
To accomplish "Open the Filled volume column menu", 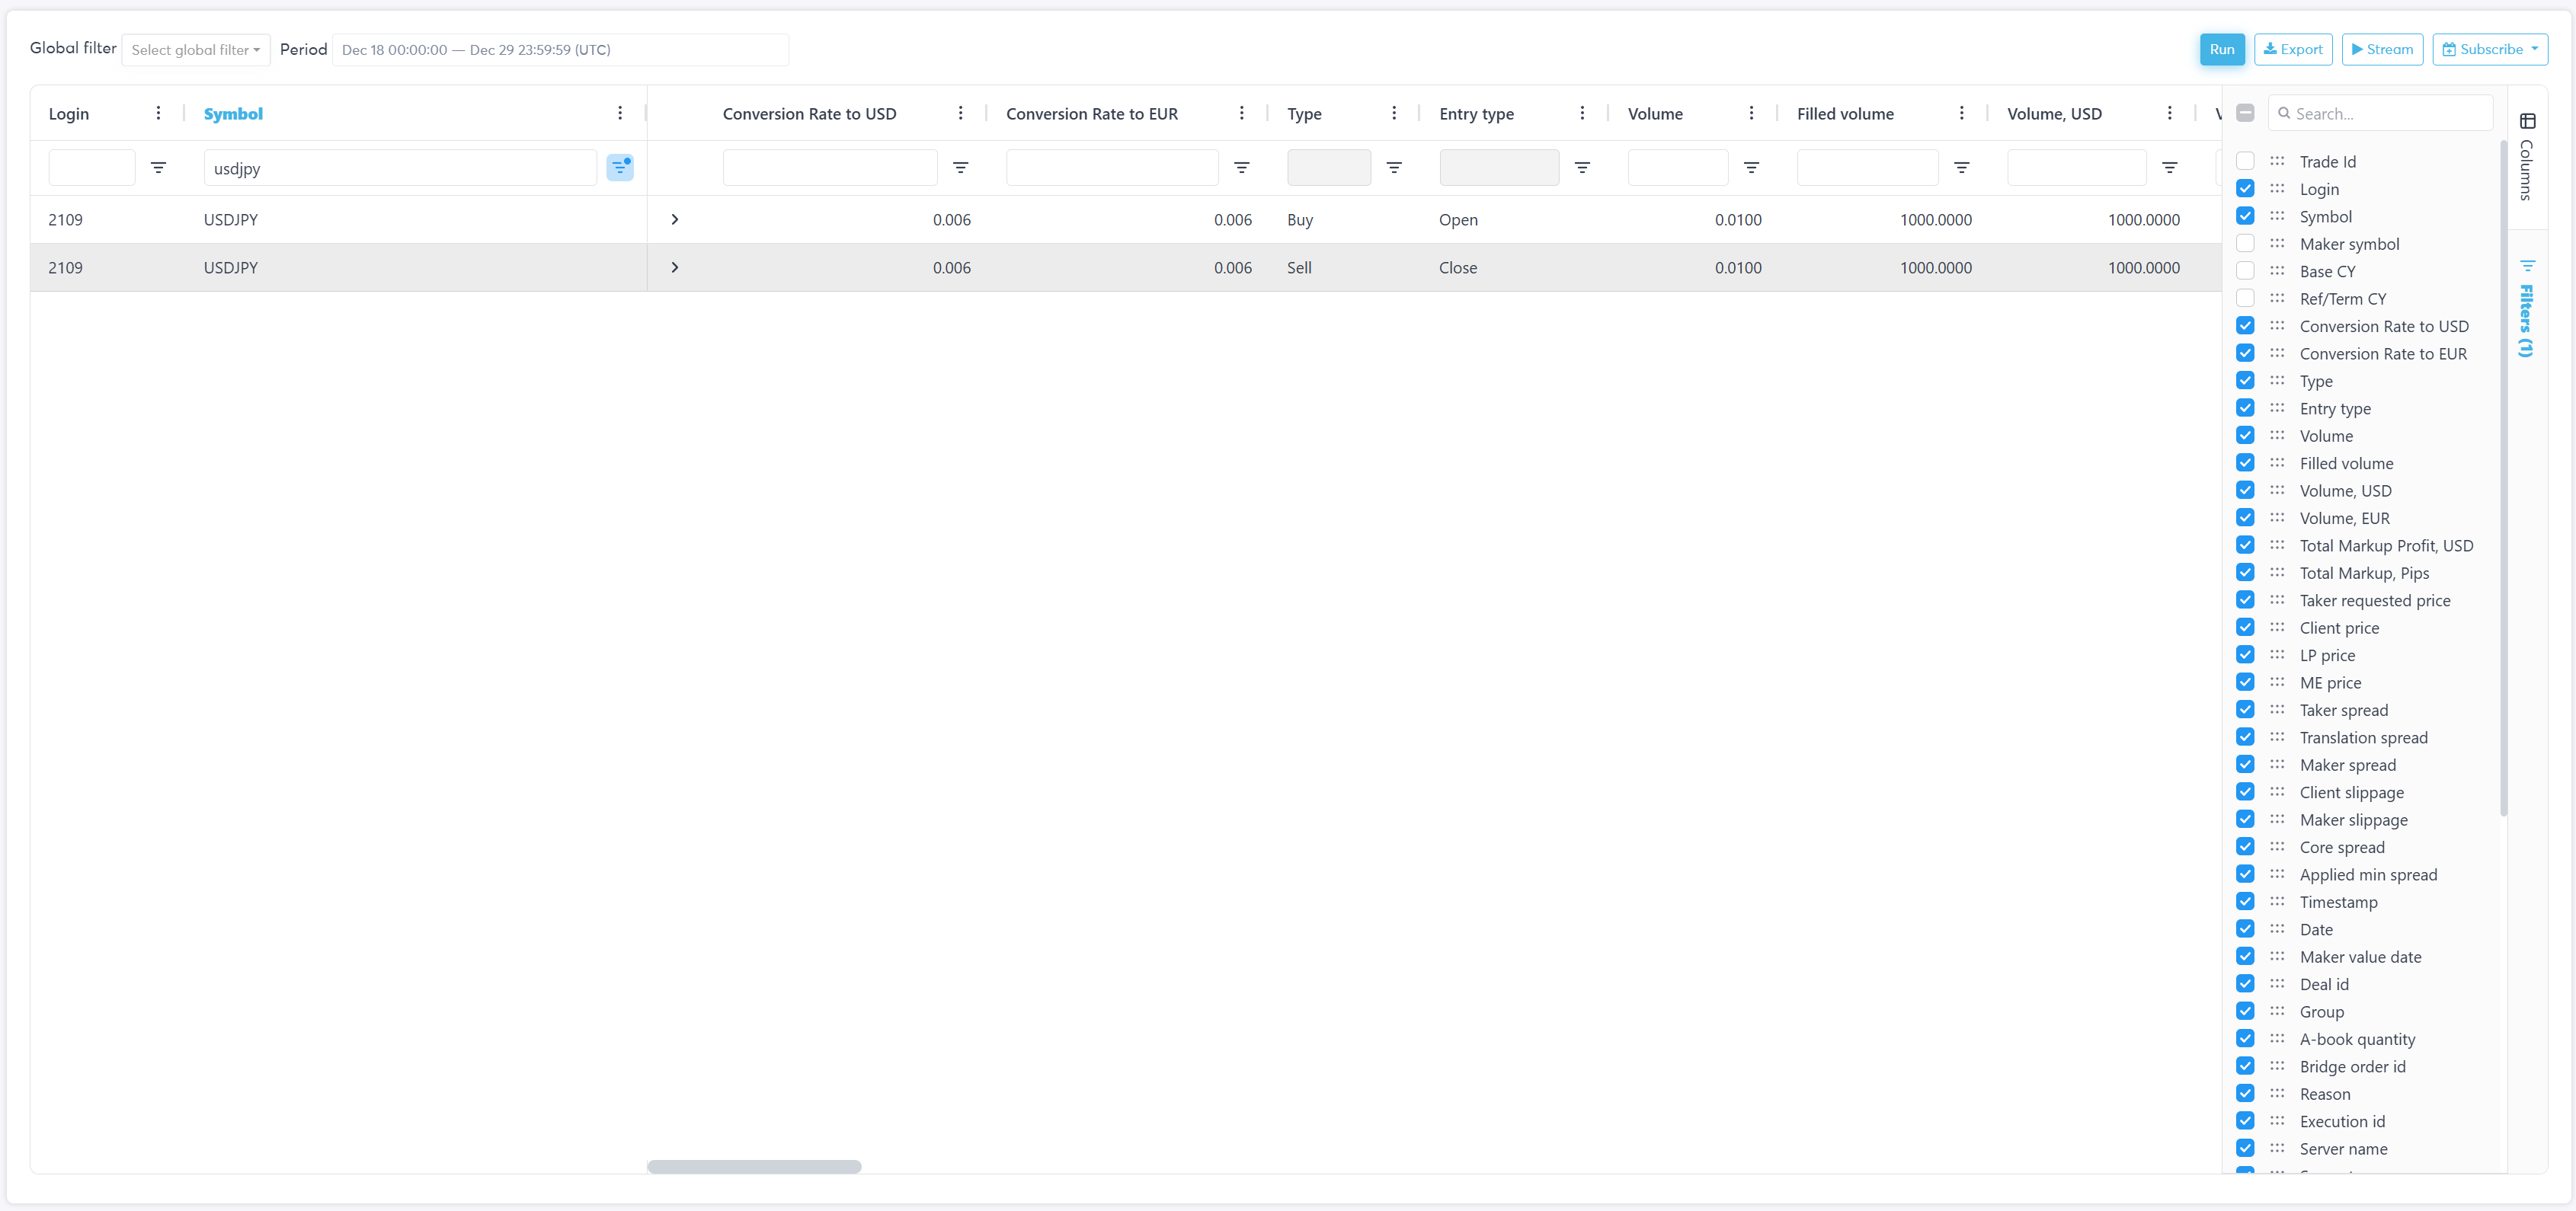I will tap(1961, 113).
